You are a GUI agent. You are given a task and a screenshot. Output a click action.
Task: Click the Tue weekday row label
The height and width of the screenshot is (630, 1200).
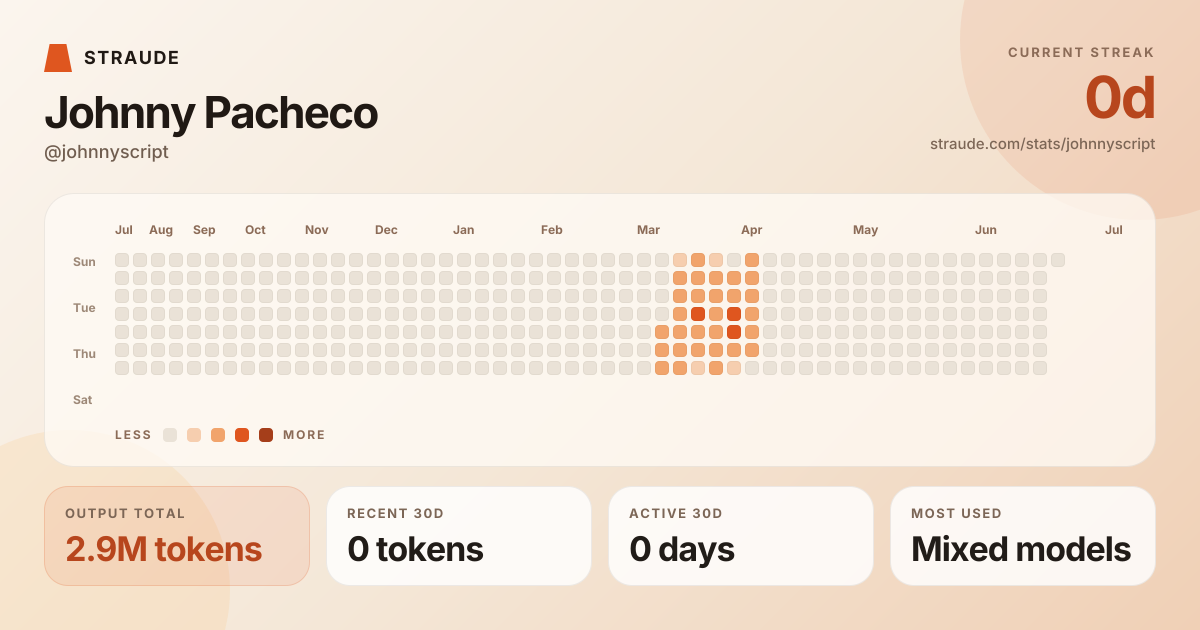[x=84, y=308]
